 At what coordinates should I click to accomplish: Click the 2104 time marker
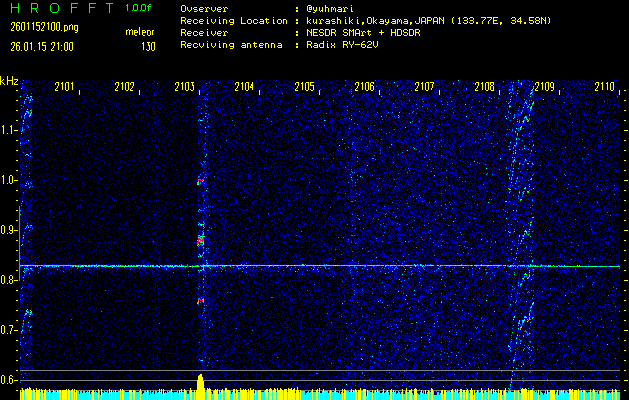(244, 86)
